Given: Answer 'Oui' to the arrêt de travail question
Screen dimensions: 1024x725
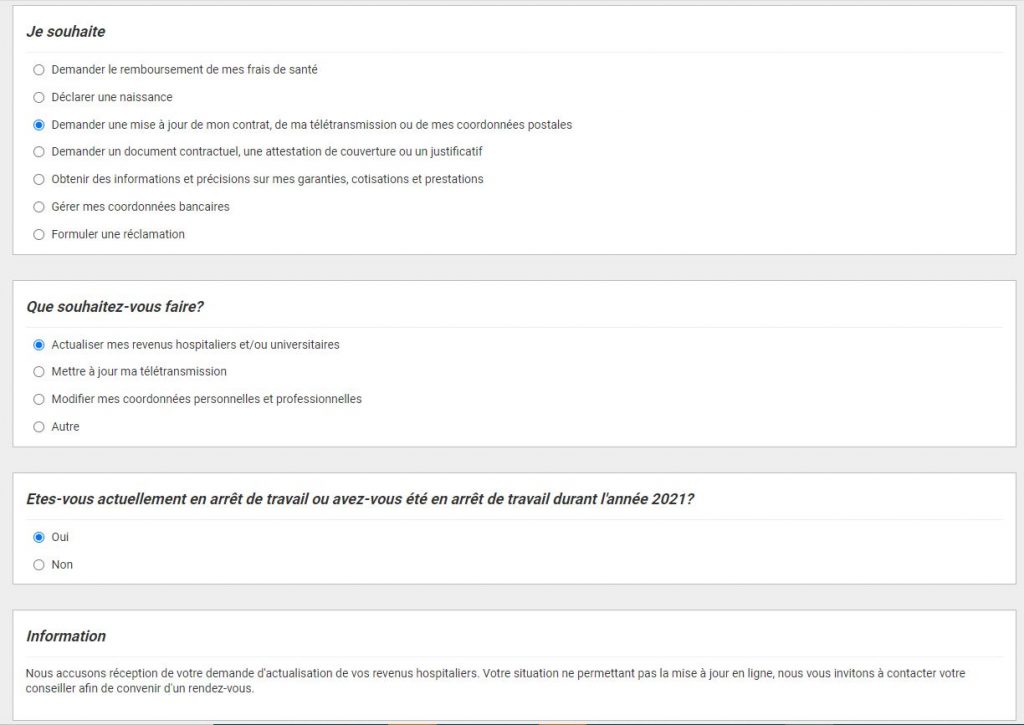Looking at the screenshot, I should coord(39,537).
